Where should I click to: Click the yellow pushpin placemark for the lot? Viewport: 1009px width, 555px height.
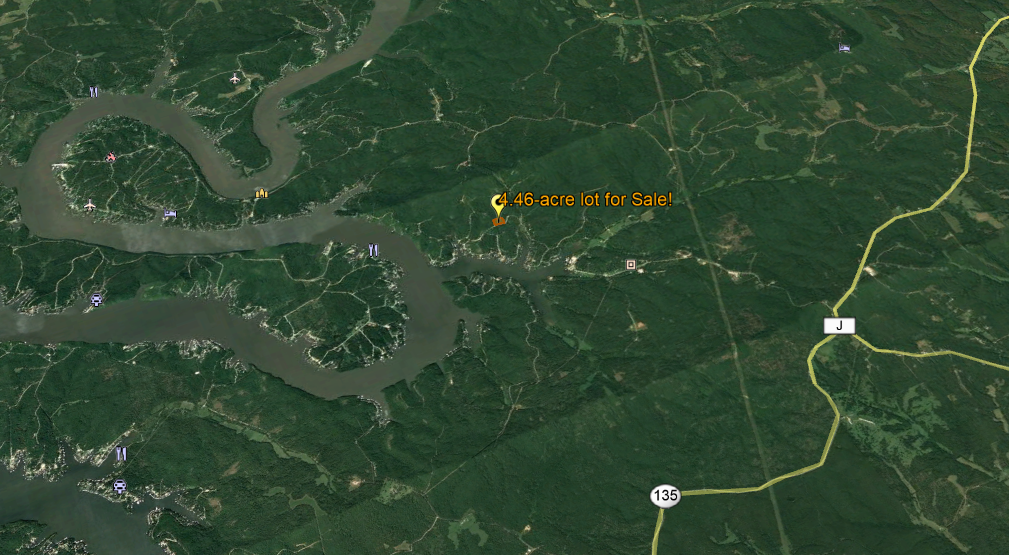(497, 206)
